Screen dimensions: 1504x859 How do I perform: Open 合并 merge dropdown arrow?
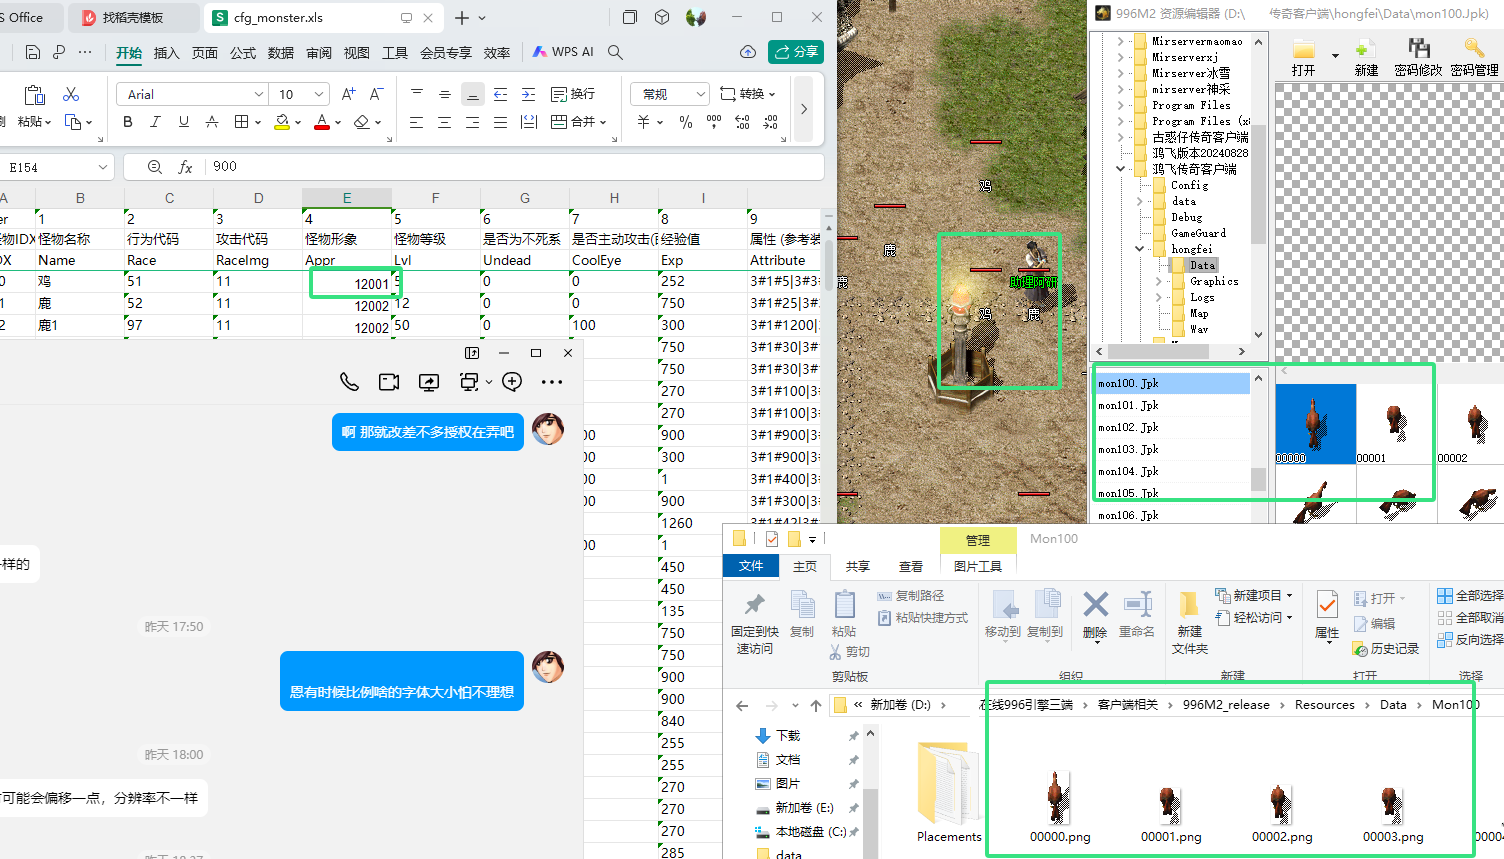tap(603, 122)
